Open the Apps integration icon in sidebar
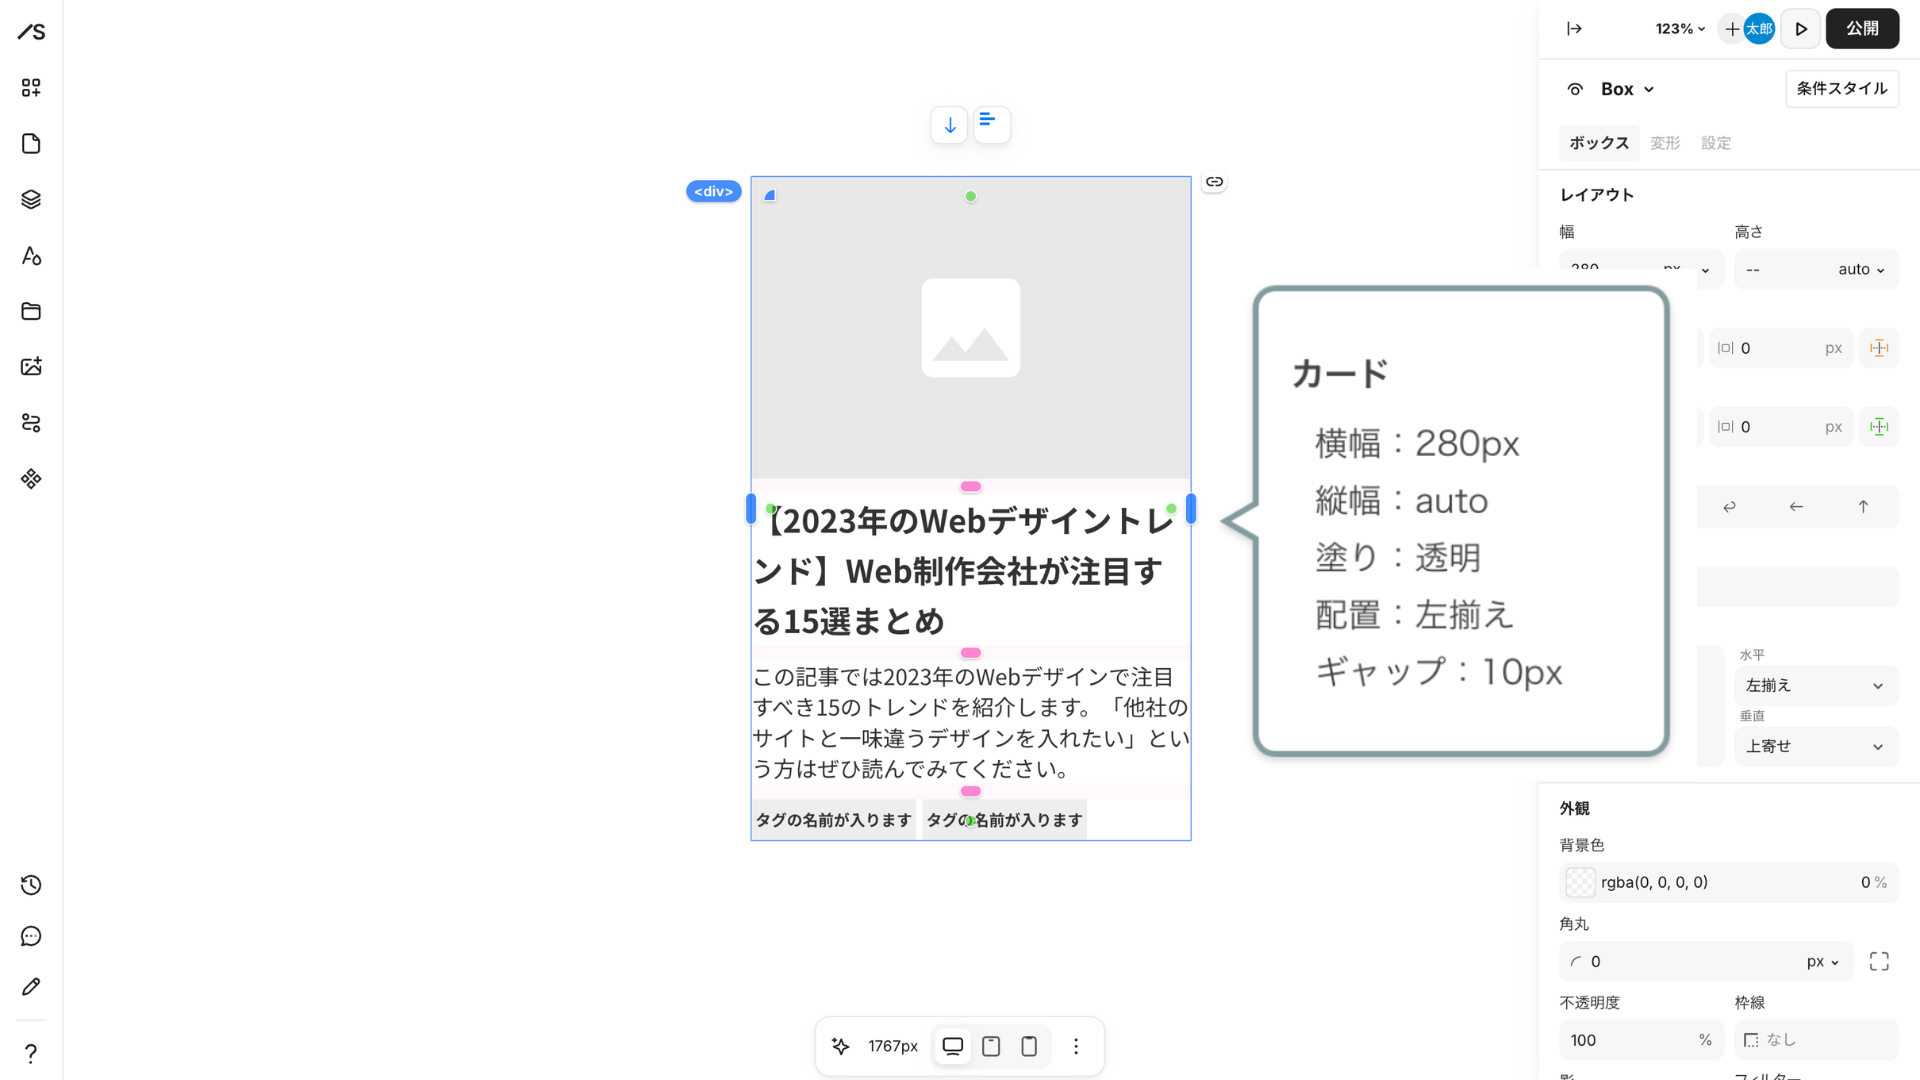The width and height of the screenshot is (1920, 1080). click(x=30, y=478)
